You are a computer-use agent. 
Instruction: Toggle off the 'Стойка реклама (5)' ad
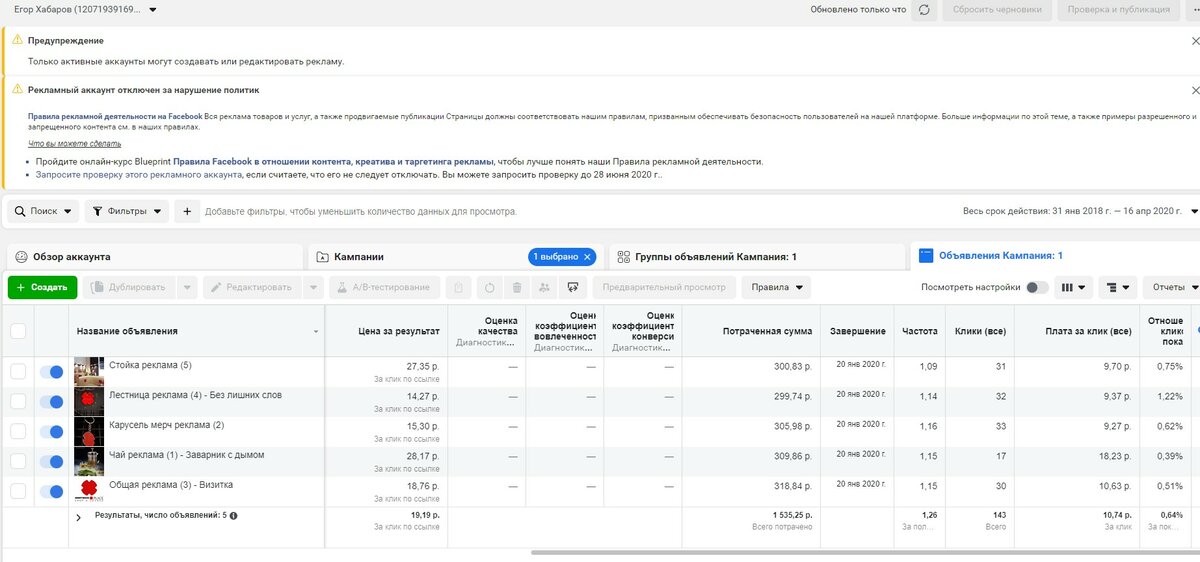point(50,372)
